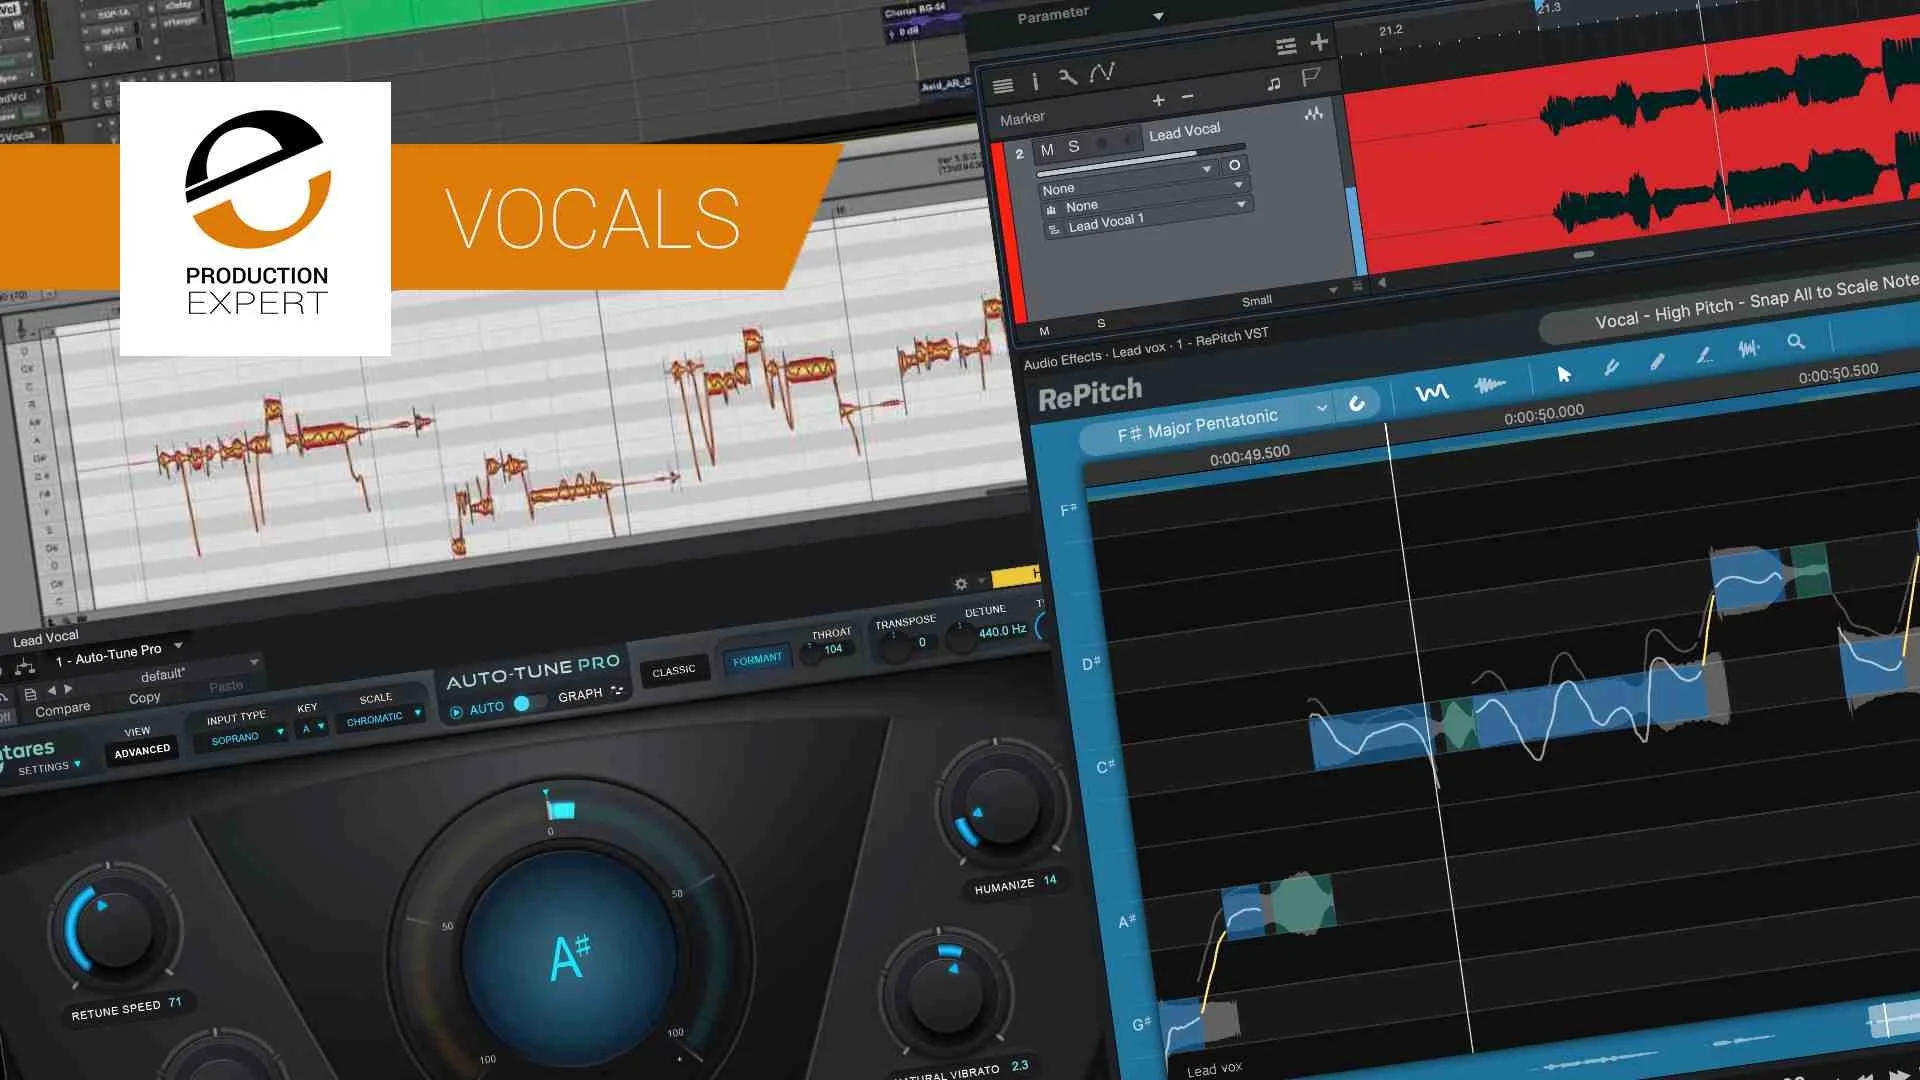Click the Detune 440.0 Hz value
The height and width of the screenshot is (1080, 1920).
click(1002, 631)
